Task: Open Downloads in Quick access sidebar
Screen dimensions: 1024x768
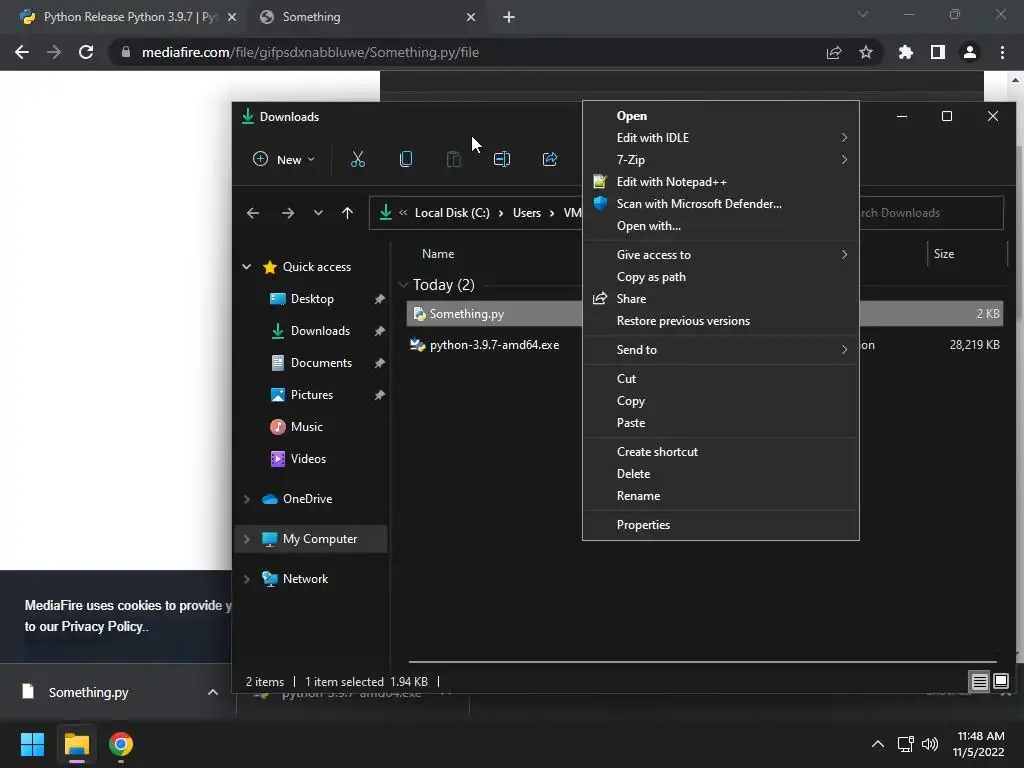Action: [320, 331]
